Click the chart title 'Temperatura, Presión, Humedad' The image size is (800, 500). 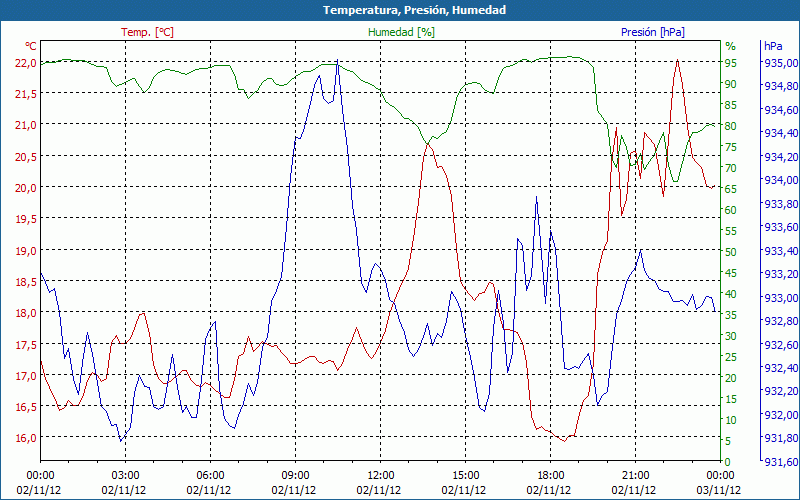414,10
